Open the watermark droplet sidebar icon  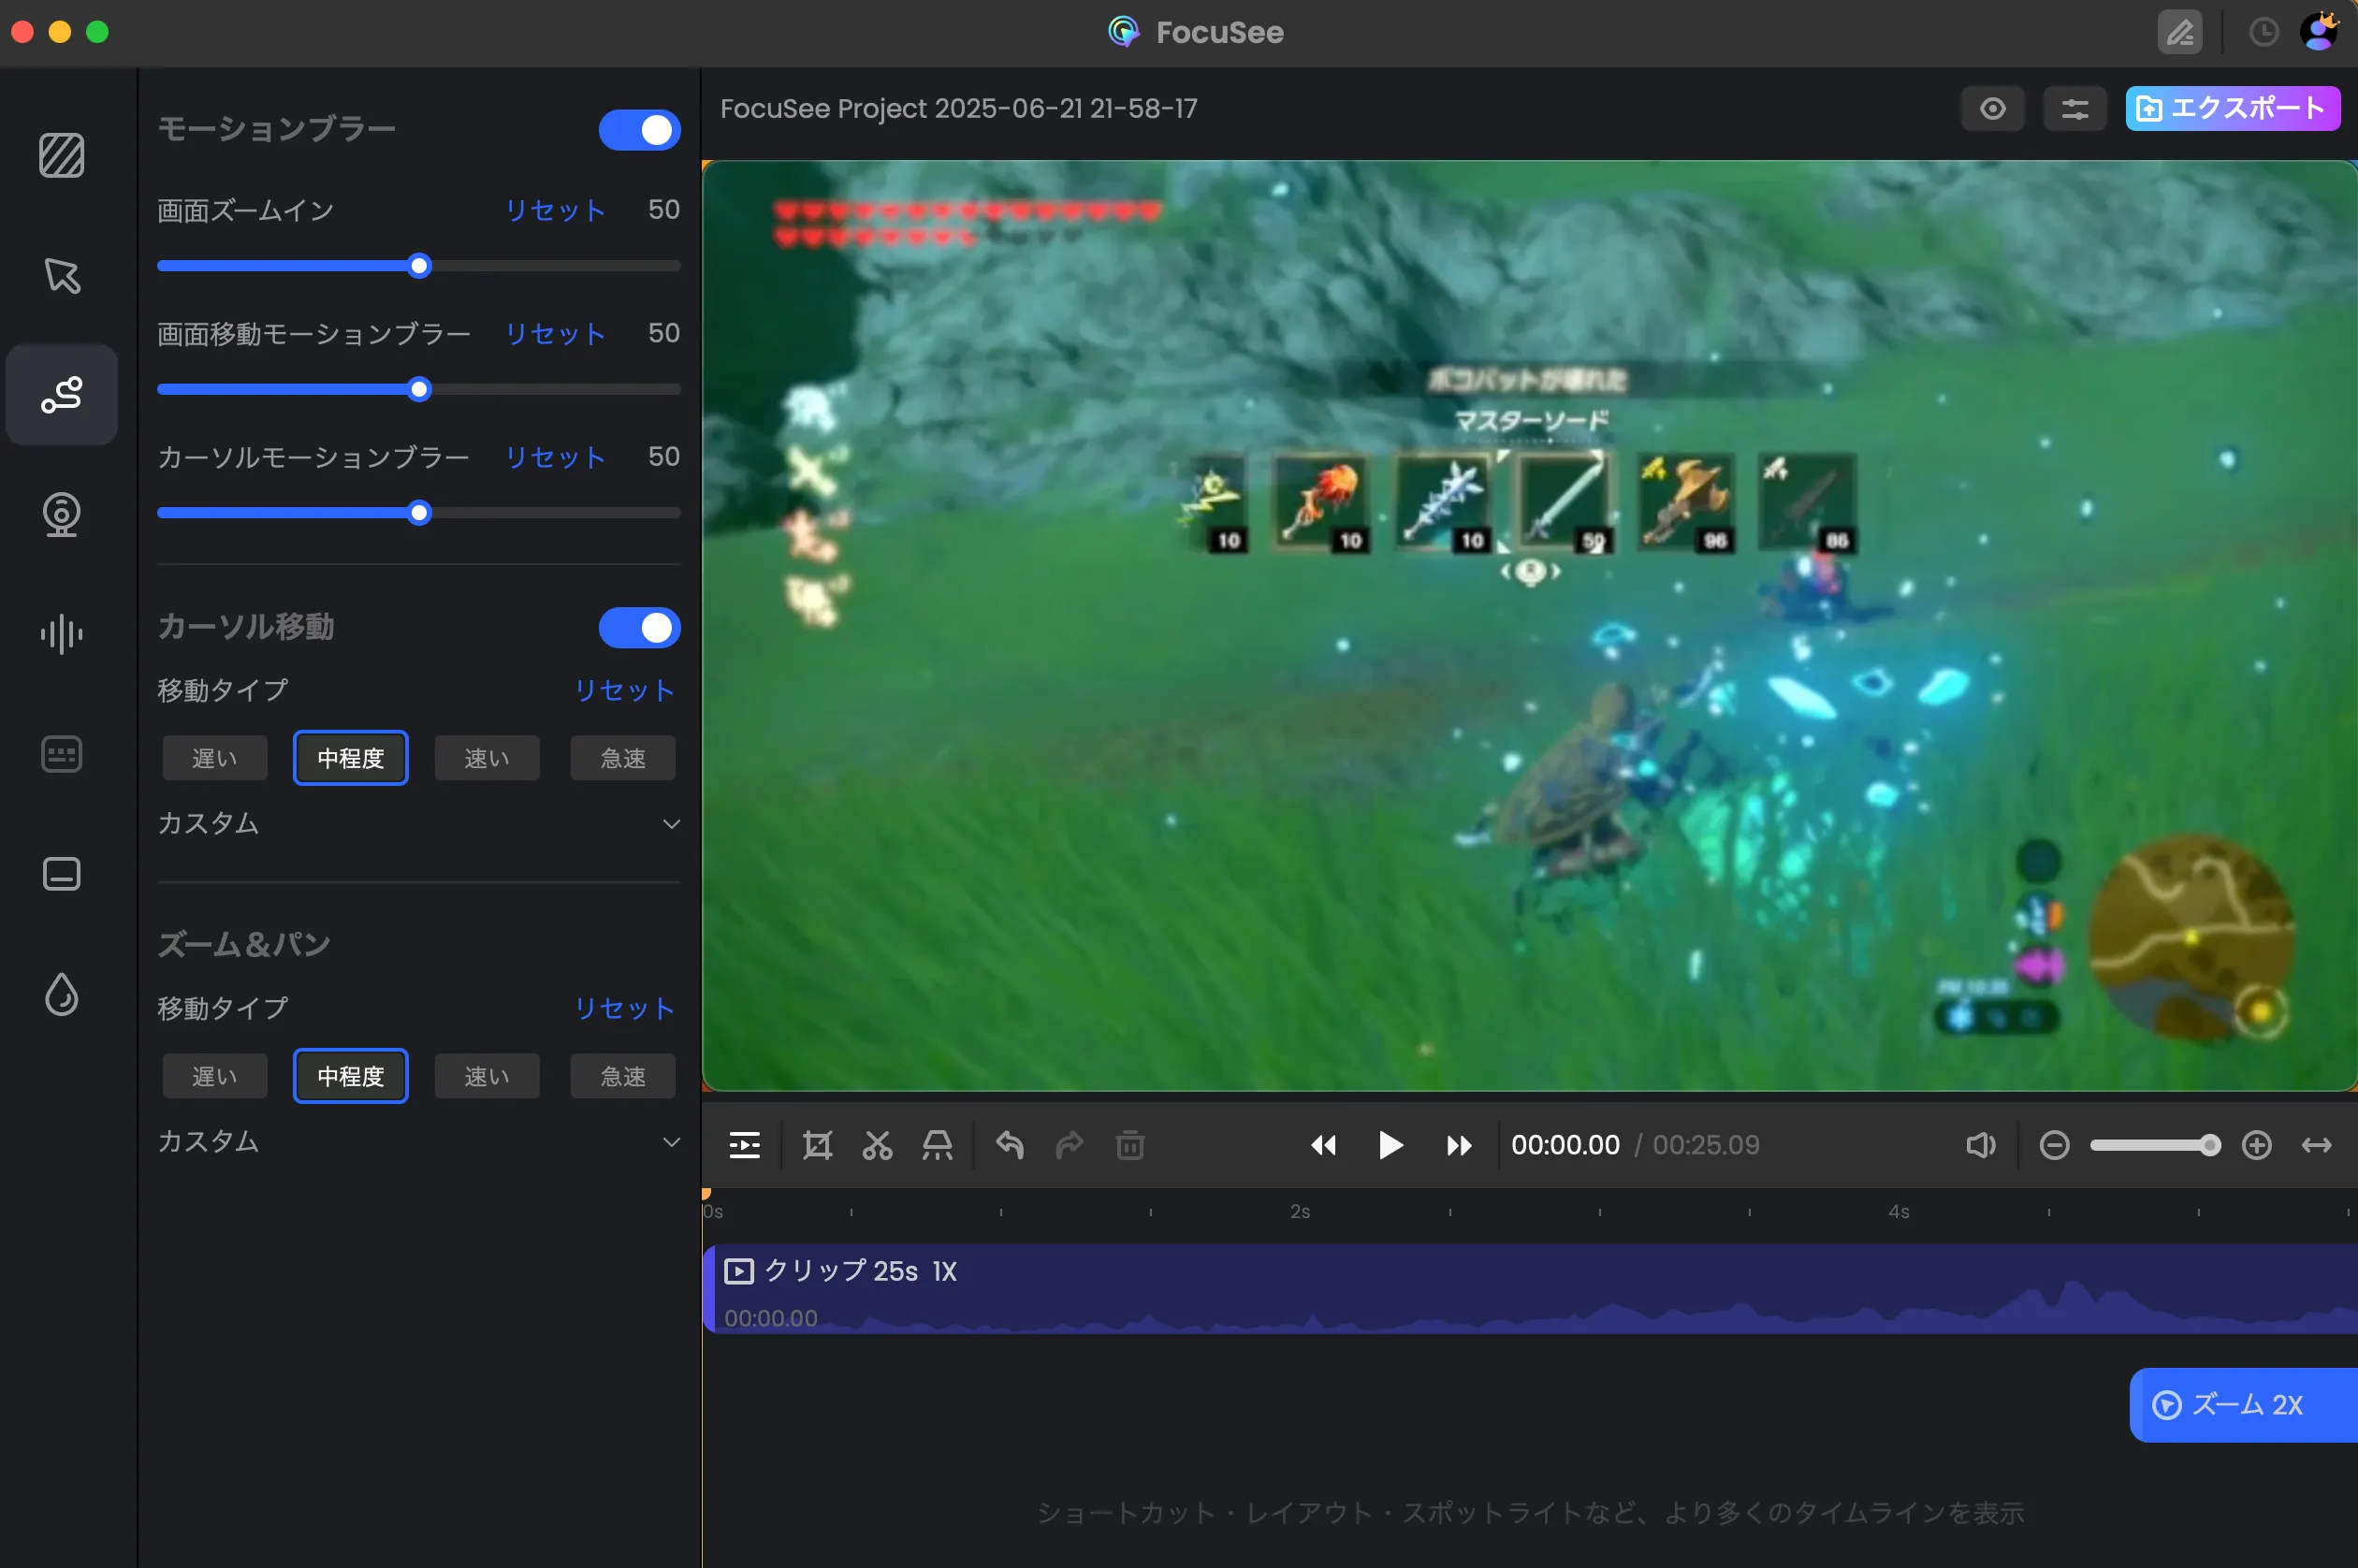point(62,994)
